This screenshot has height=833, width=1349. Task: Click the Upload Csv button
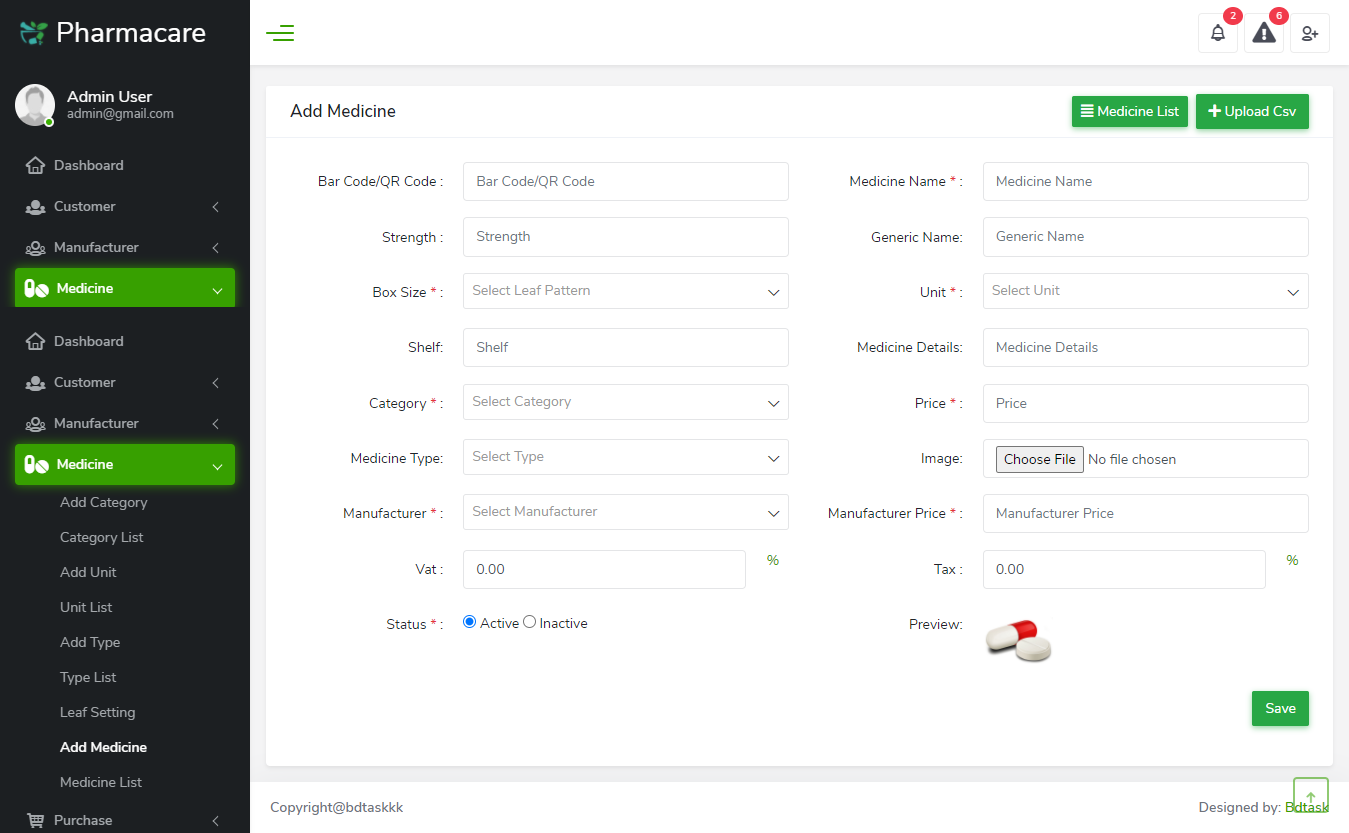coord(1252,111)
